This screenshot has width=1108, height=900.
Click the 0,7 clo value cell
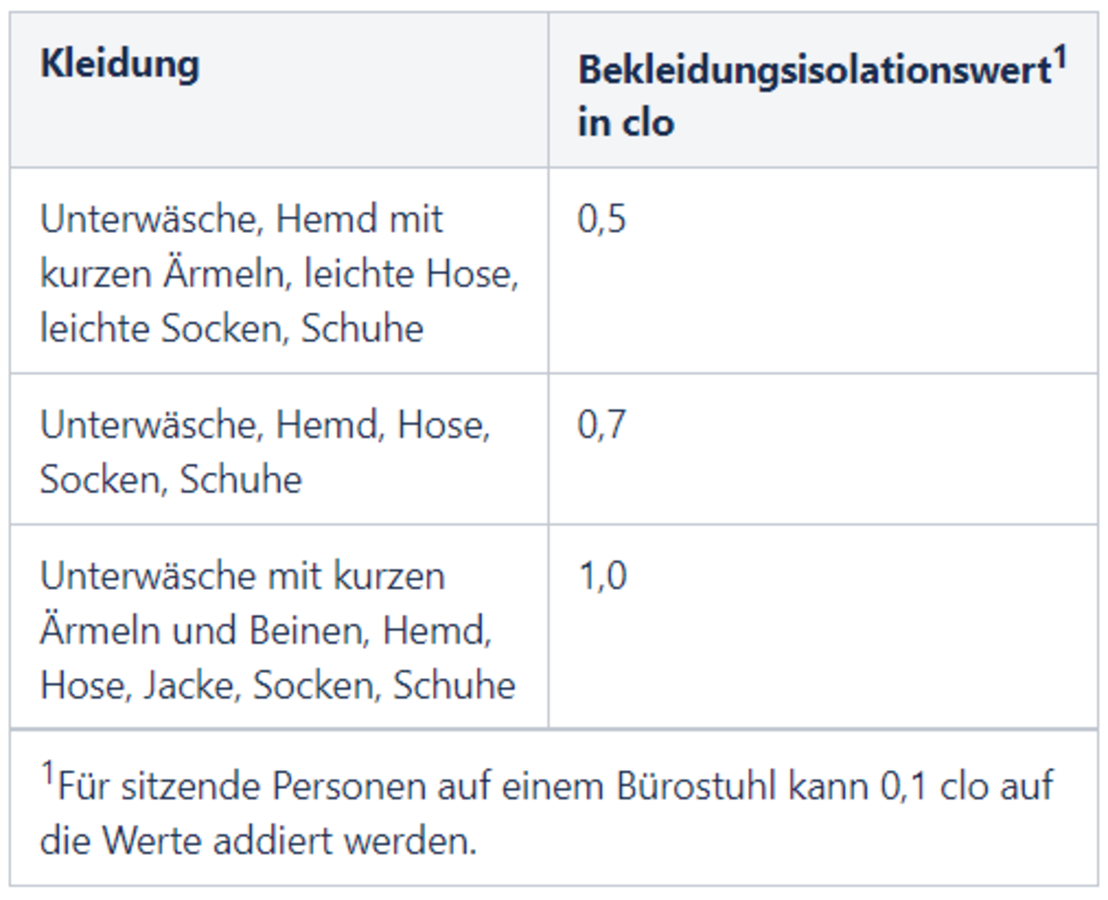(x=602, y=426)
